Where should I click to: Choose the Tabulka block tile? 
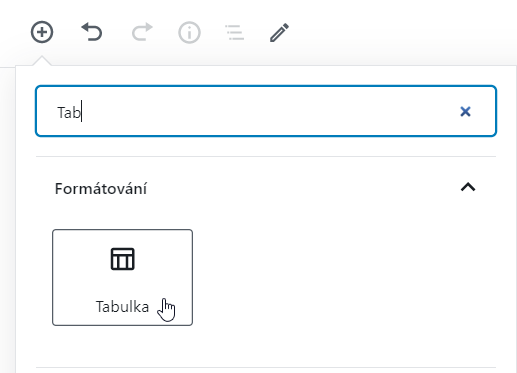tap(122, 277)
